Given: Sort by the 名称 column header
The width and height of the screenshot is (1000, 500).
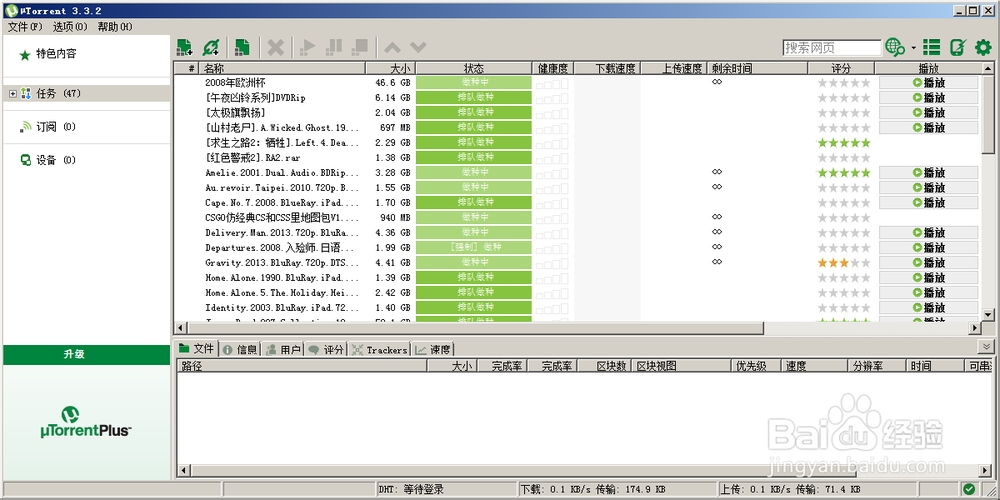Looking at the screenshot, I should (283, 68).
